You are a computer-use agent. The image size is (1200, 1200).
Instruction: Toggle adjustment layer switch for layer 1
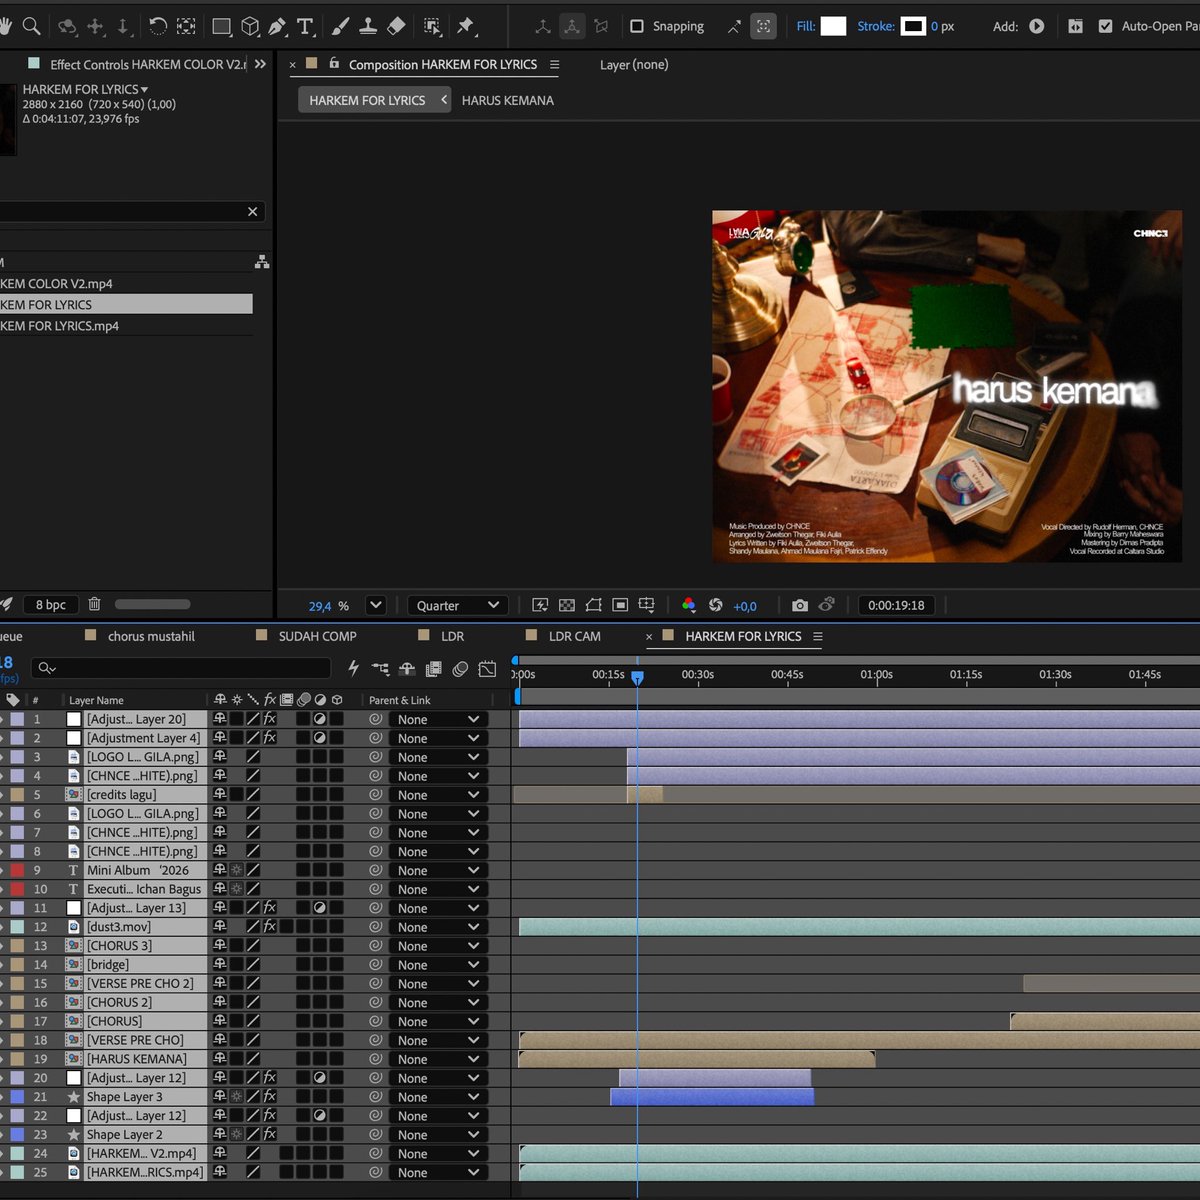[320, 719]
